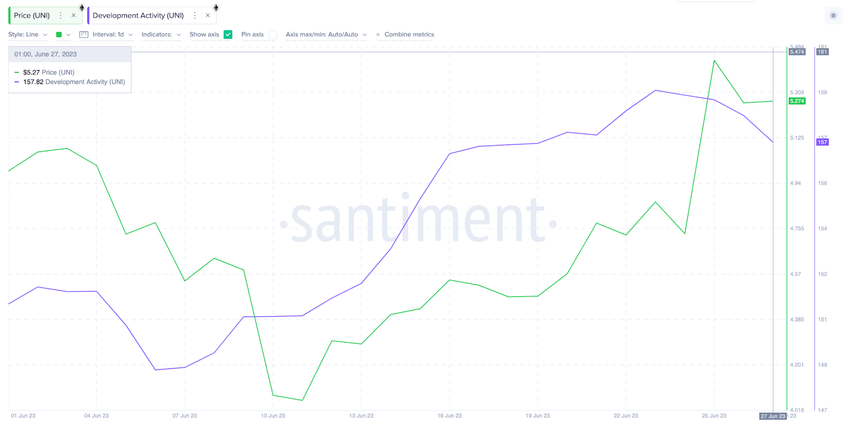Click the 4.201 price axis value
Screen dimensions: 850x426
pyautogui.click(x=797, y=365)
